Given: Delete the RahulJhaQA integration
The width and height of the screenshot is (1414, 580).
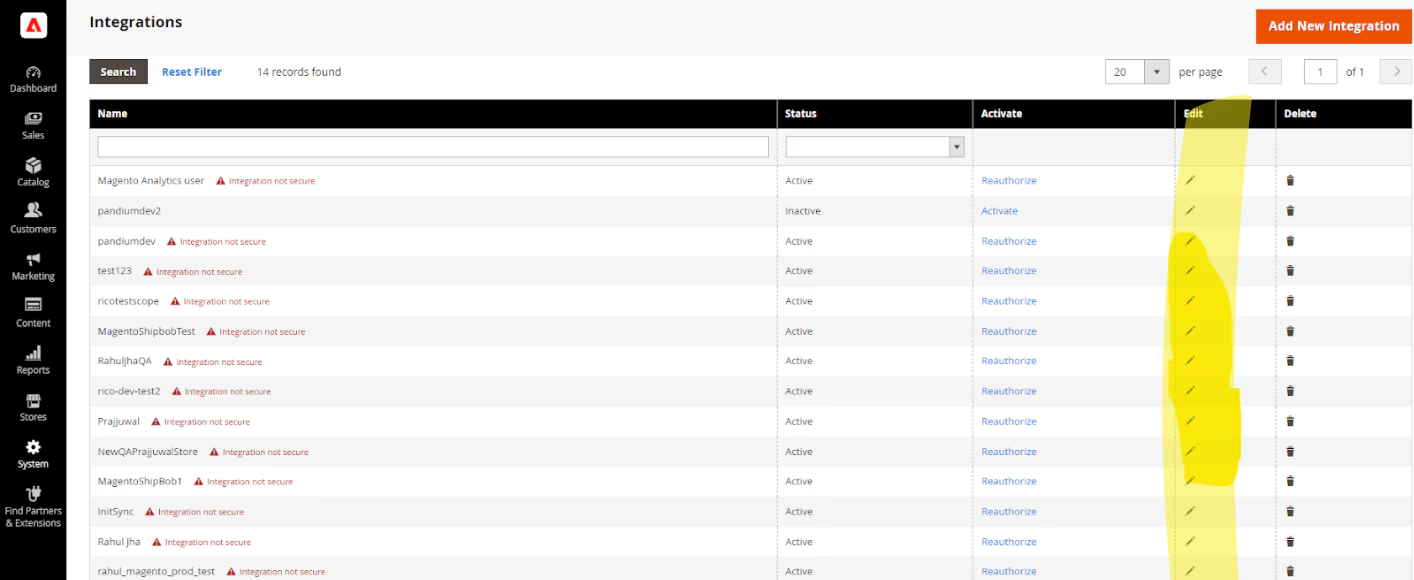Looking at the screenshot, I should coord(1290,361).
